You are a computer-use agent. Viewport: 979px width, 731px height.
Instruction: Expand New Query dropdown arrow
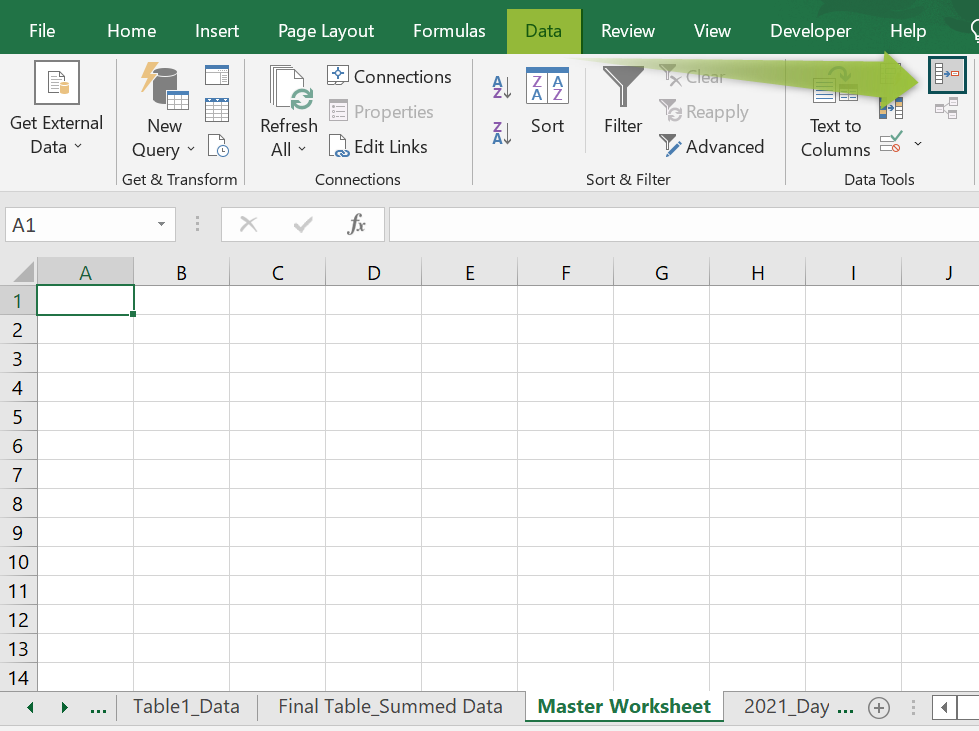(191, 149)
